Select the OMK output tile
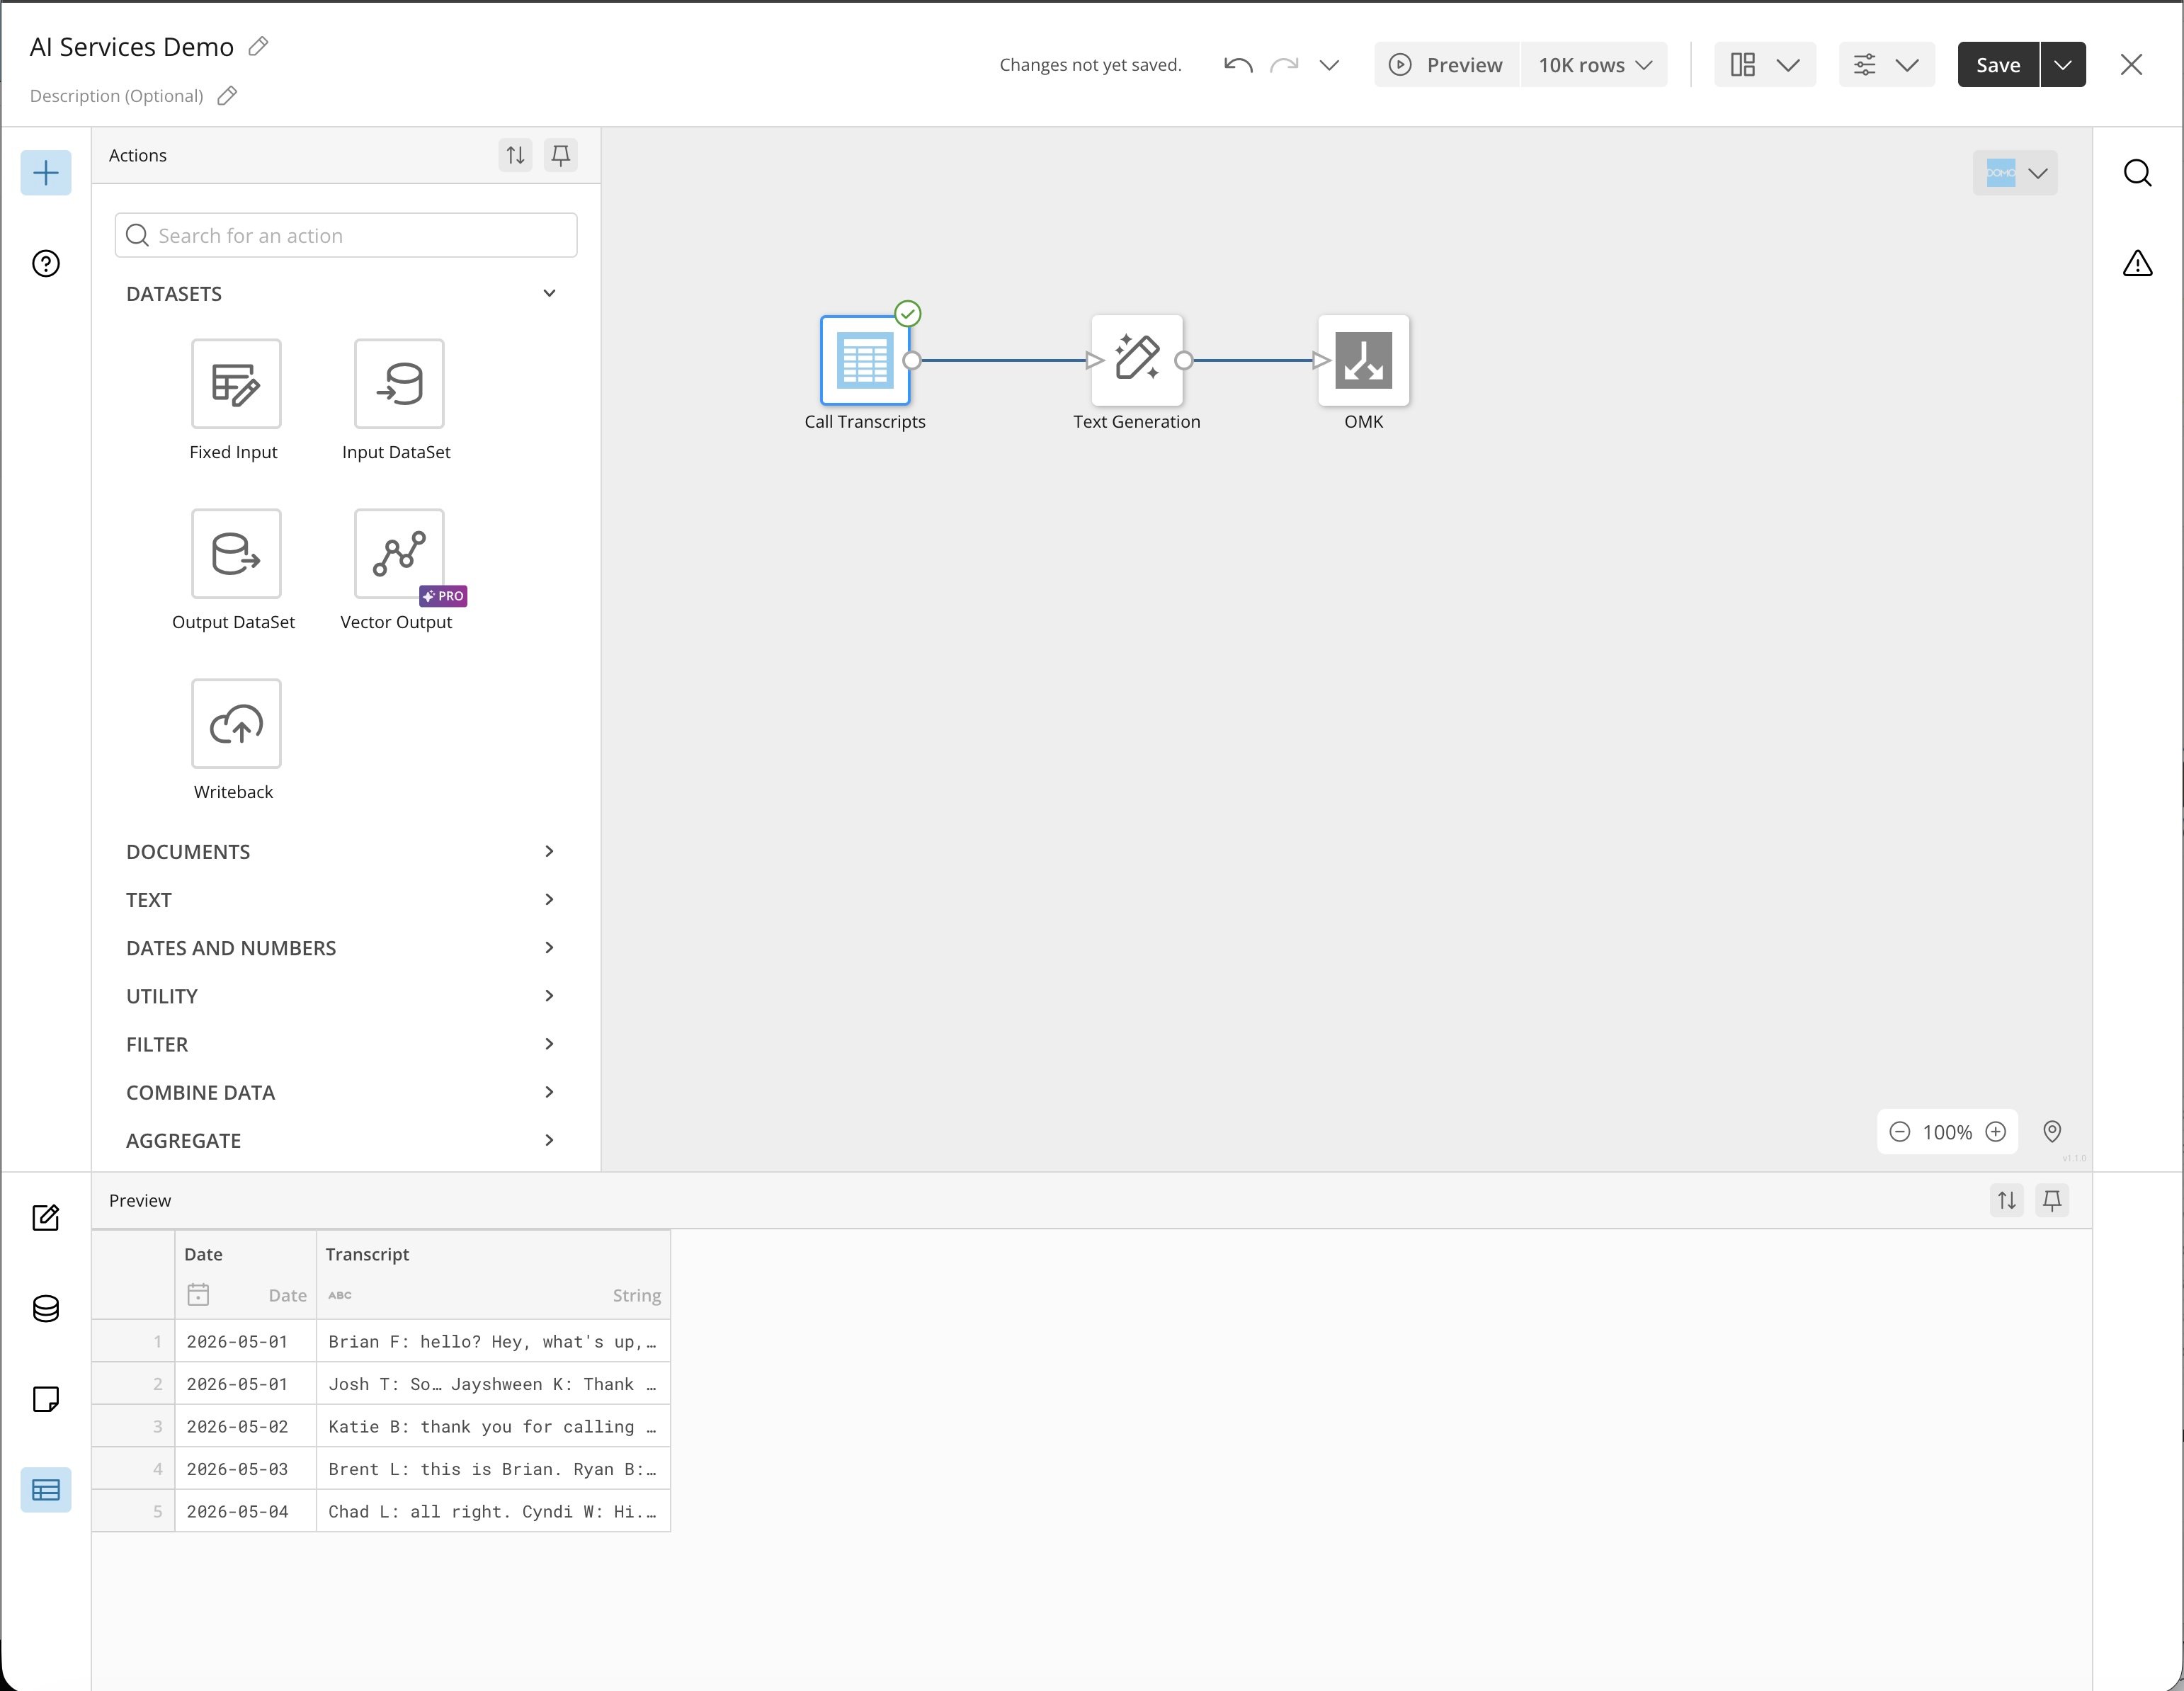This screenshot has height=1691, width=2184. pos(1364,360)
